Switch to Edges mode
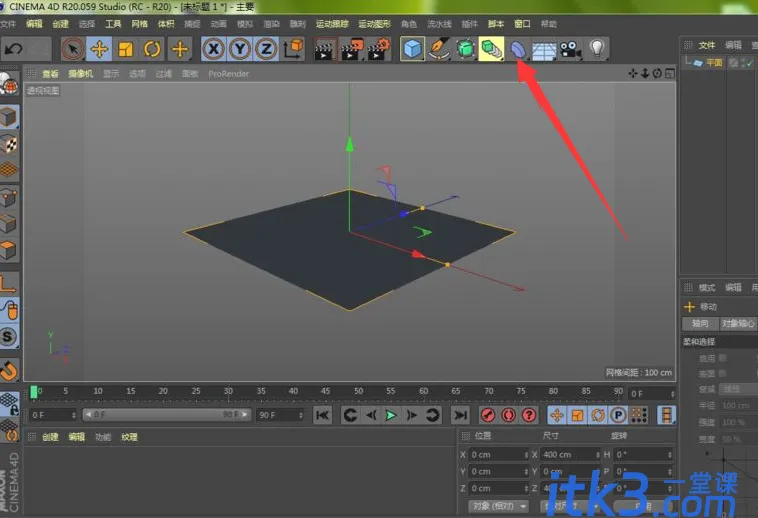This screenshot has width=758, height=518. (9, 224)
